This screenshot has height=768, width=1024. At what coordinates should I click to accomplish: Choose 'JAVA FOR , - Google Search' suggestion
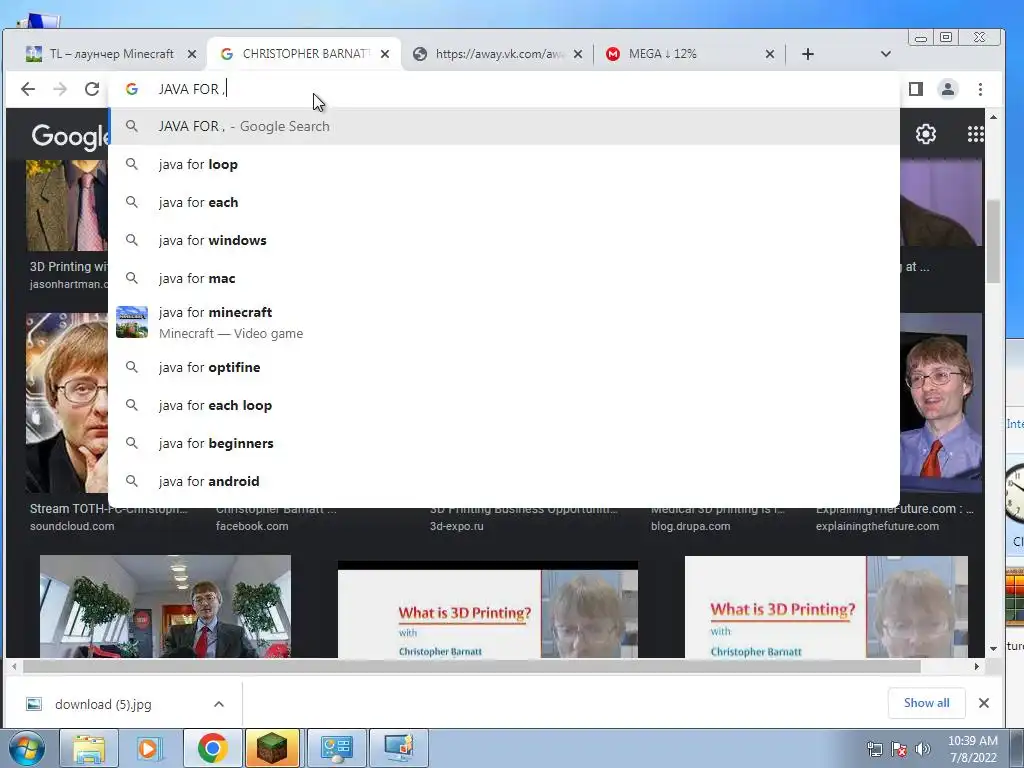(504, 127)
